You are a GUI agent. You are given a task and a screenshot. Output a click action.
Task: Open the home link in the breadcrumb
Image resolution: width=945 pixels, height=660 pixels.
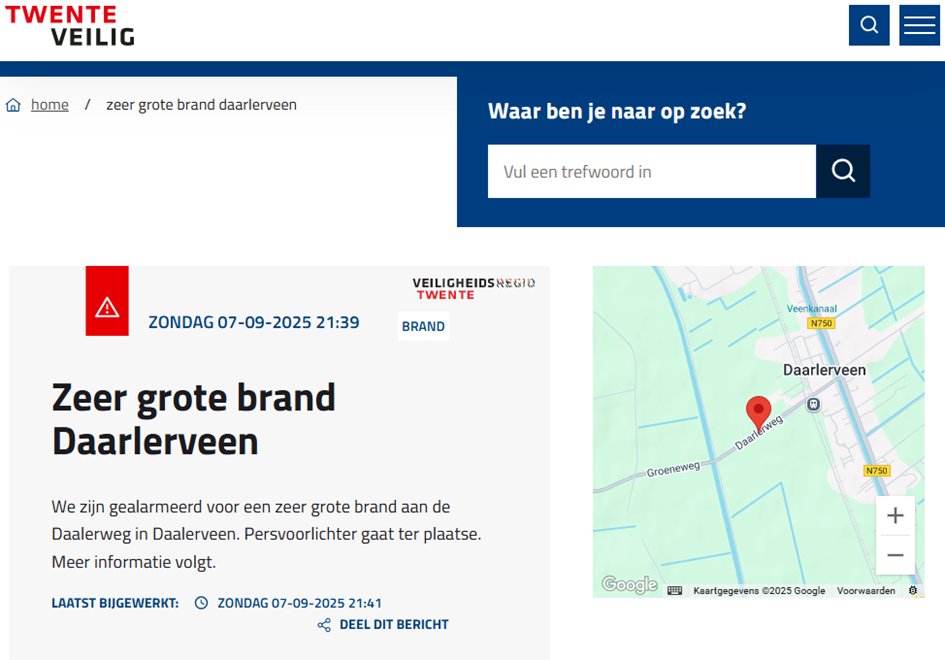point(50,104)
